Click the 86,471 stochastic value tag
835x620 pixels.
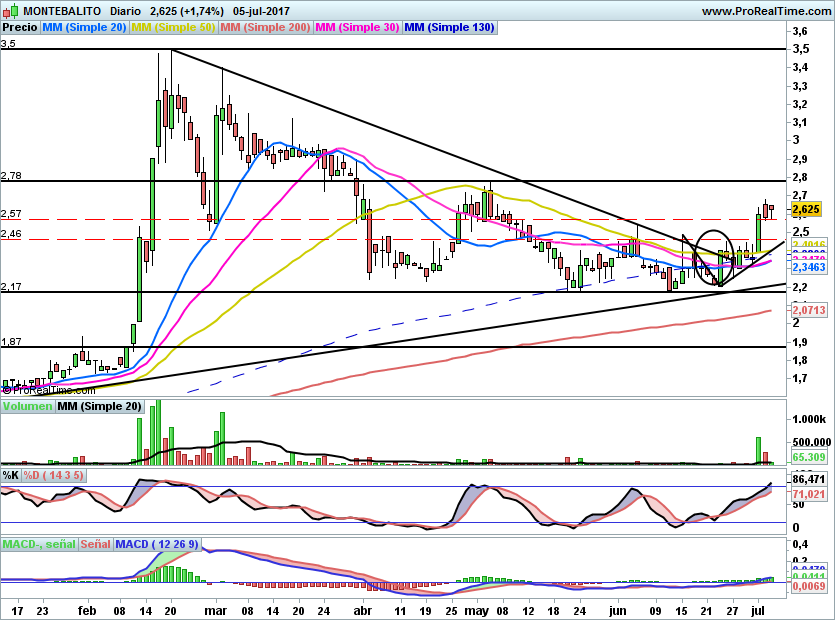(808, 481)
